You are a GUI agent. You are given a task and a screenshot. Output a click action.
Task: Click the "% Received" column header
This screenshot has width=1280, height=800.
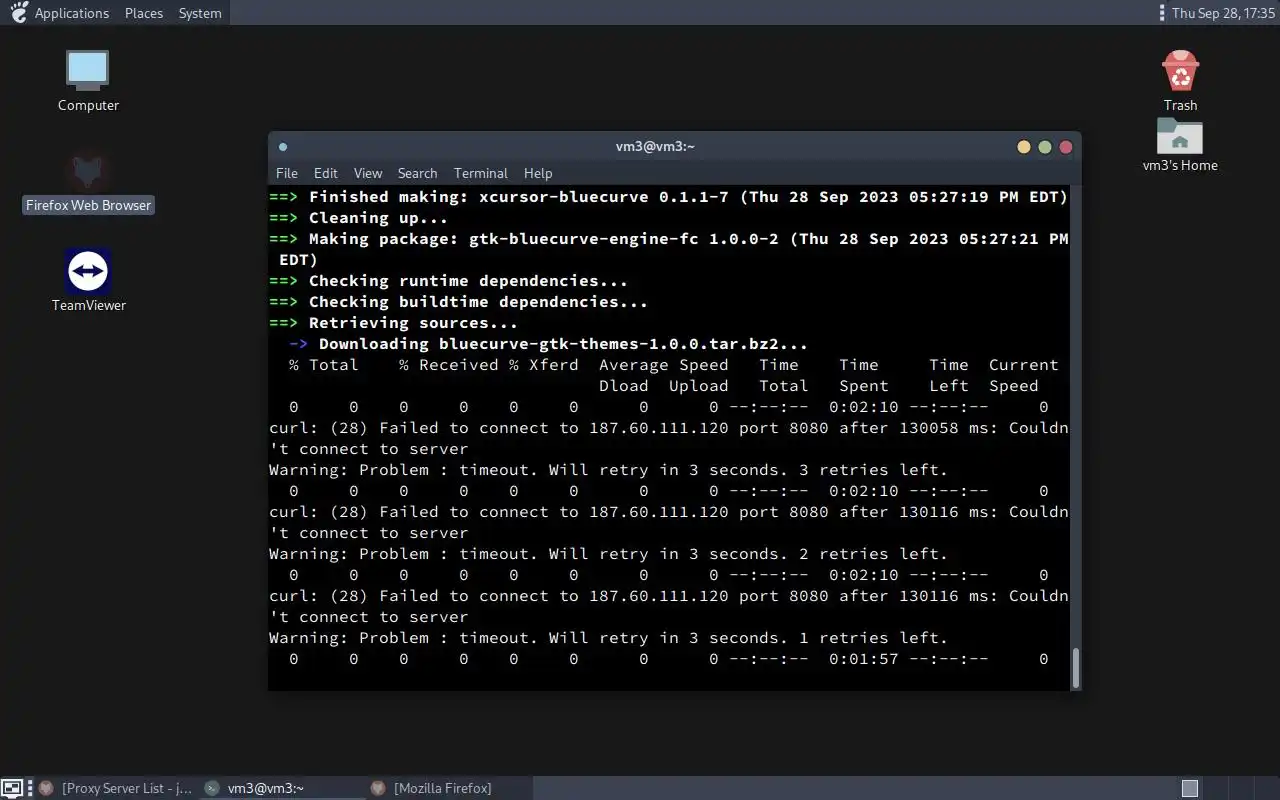click(449, 365)
